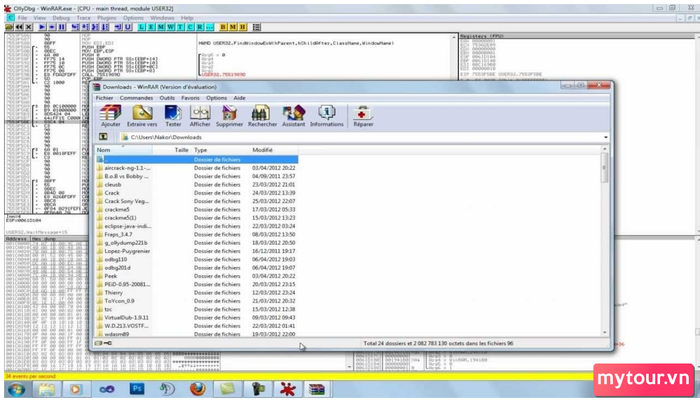700x404 pixels.
Task: Click the Step over icon in OllyDbg
Action: click(x=85, y=27)
